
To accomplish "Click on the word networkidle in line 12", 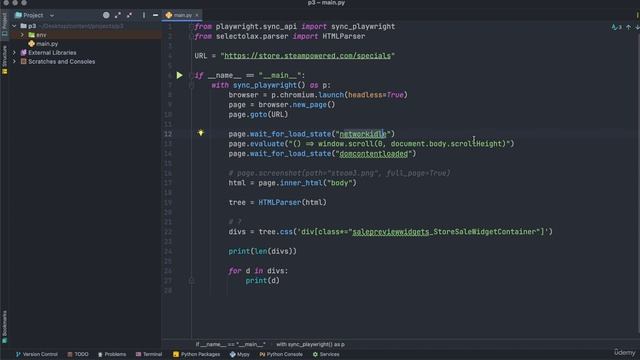I will (362, 134).
